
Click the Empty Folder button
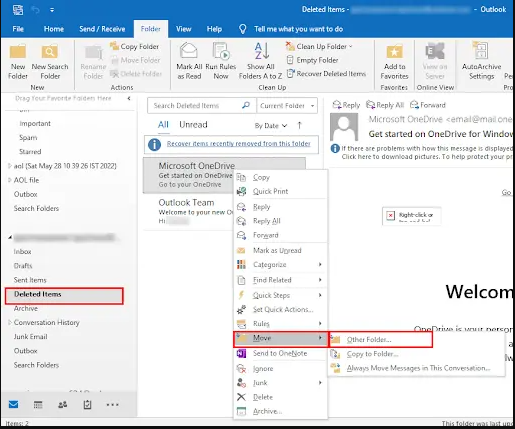(312, 60)
